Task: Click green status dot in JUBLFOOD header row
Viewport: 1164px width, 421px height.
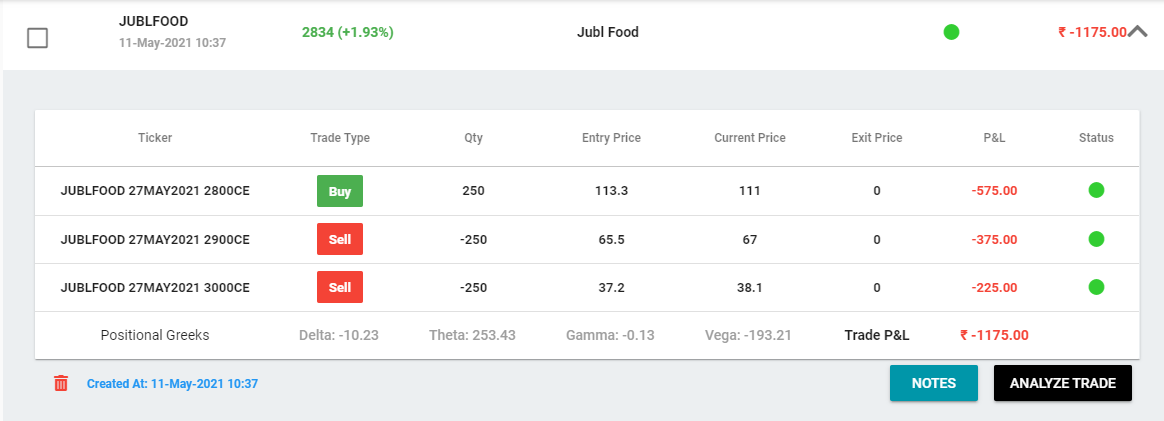Action: [951, 32]
